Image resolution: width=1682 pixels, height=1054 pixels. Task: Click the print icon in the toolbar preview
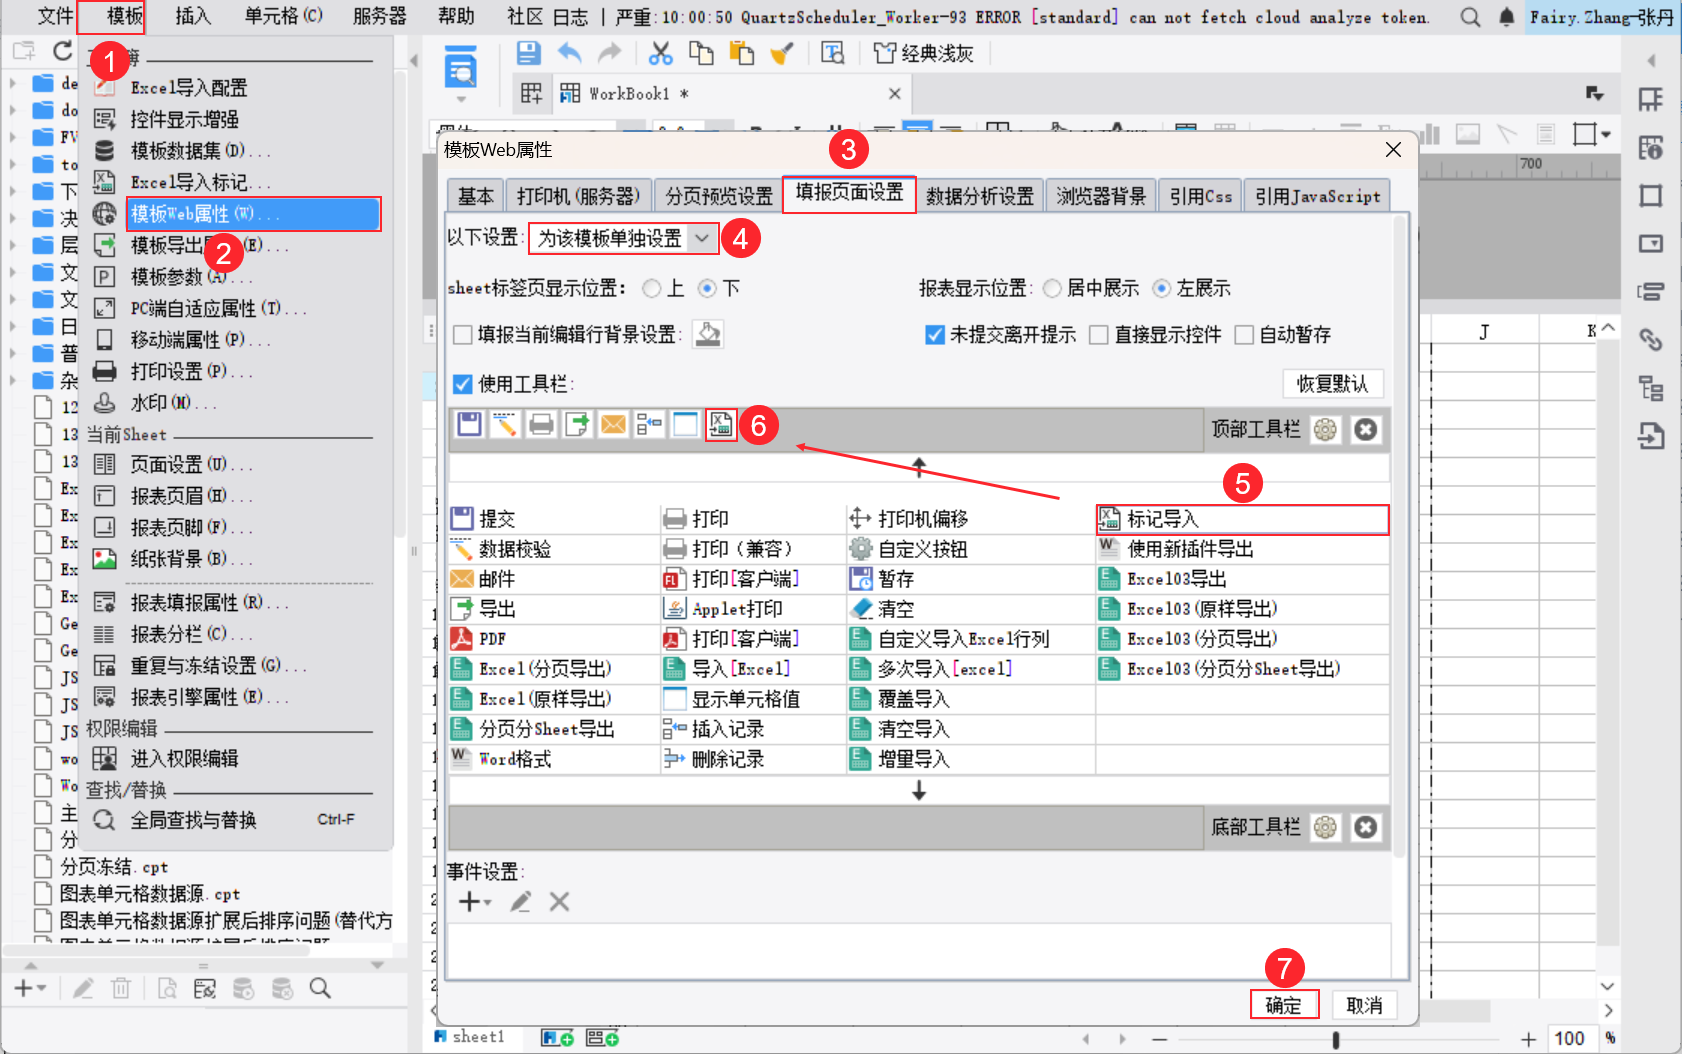pyautogui.click(x=541, y=424)
